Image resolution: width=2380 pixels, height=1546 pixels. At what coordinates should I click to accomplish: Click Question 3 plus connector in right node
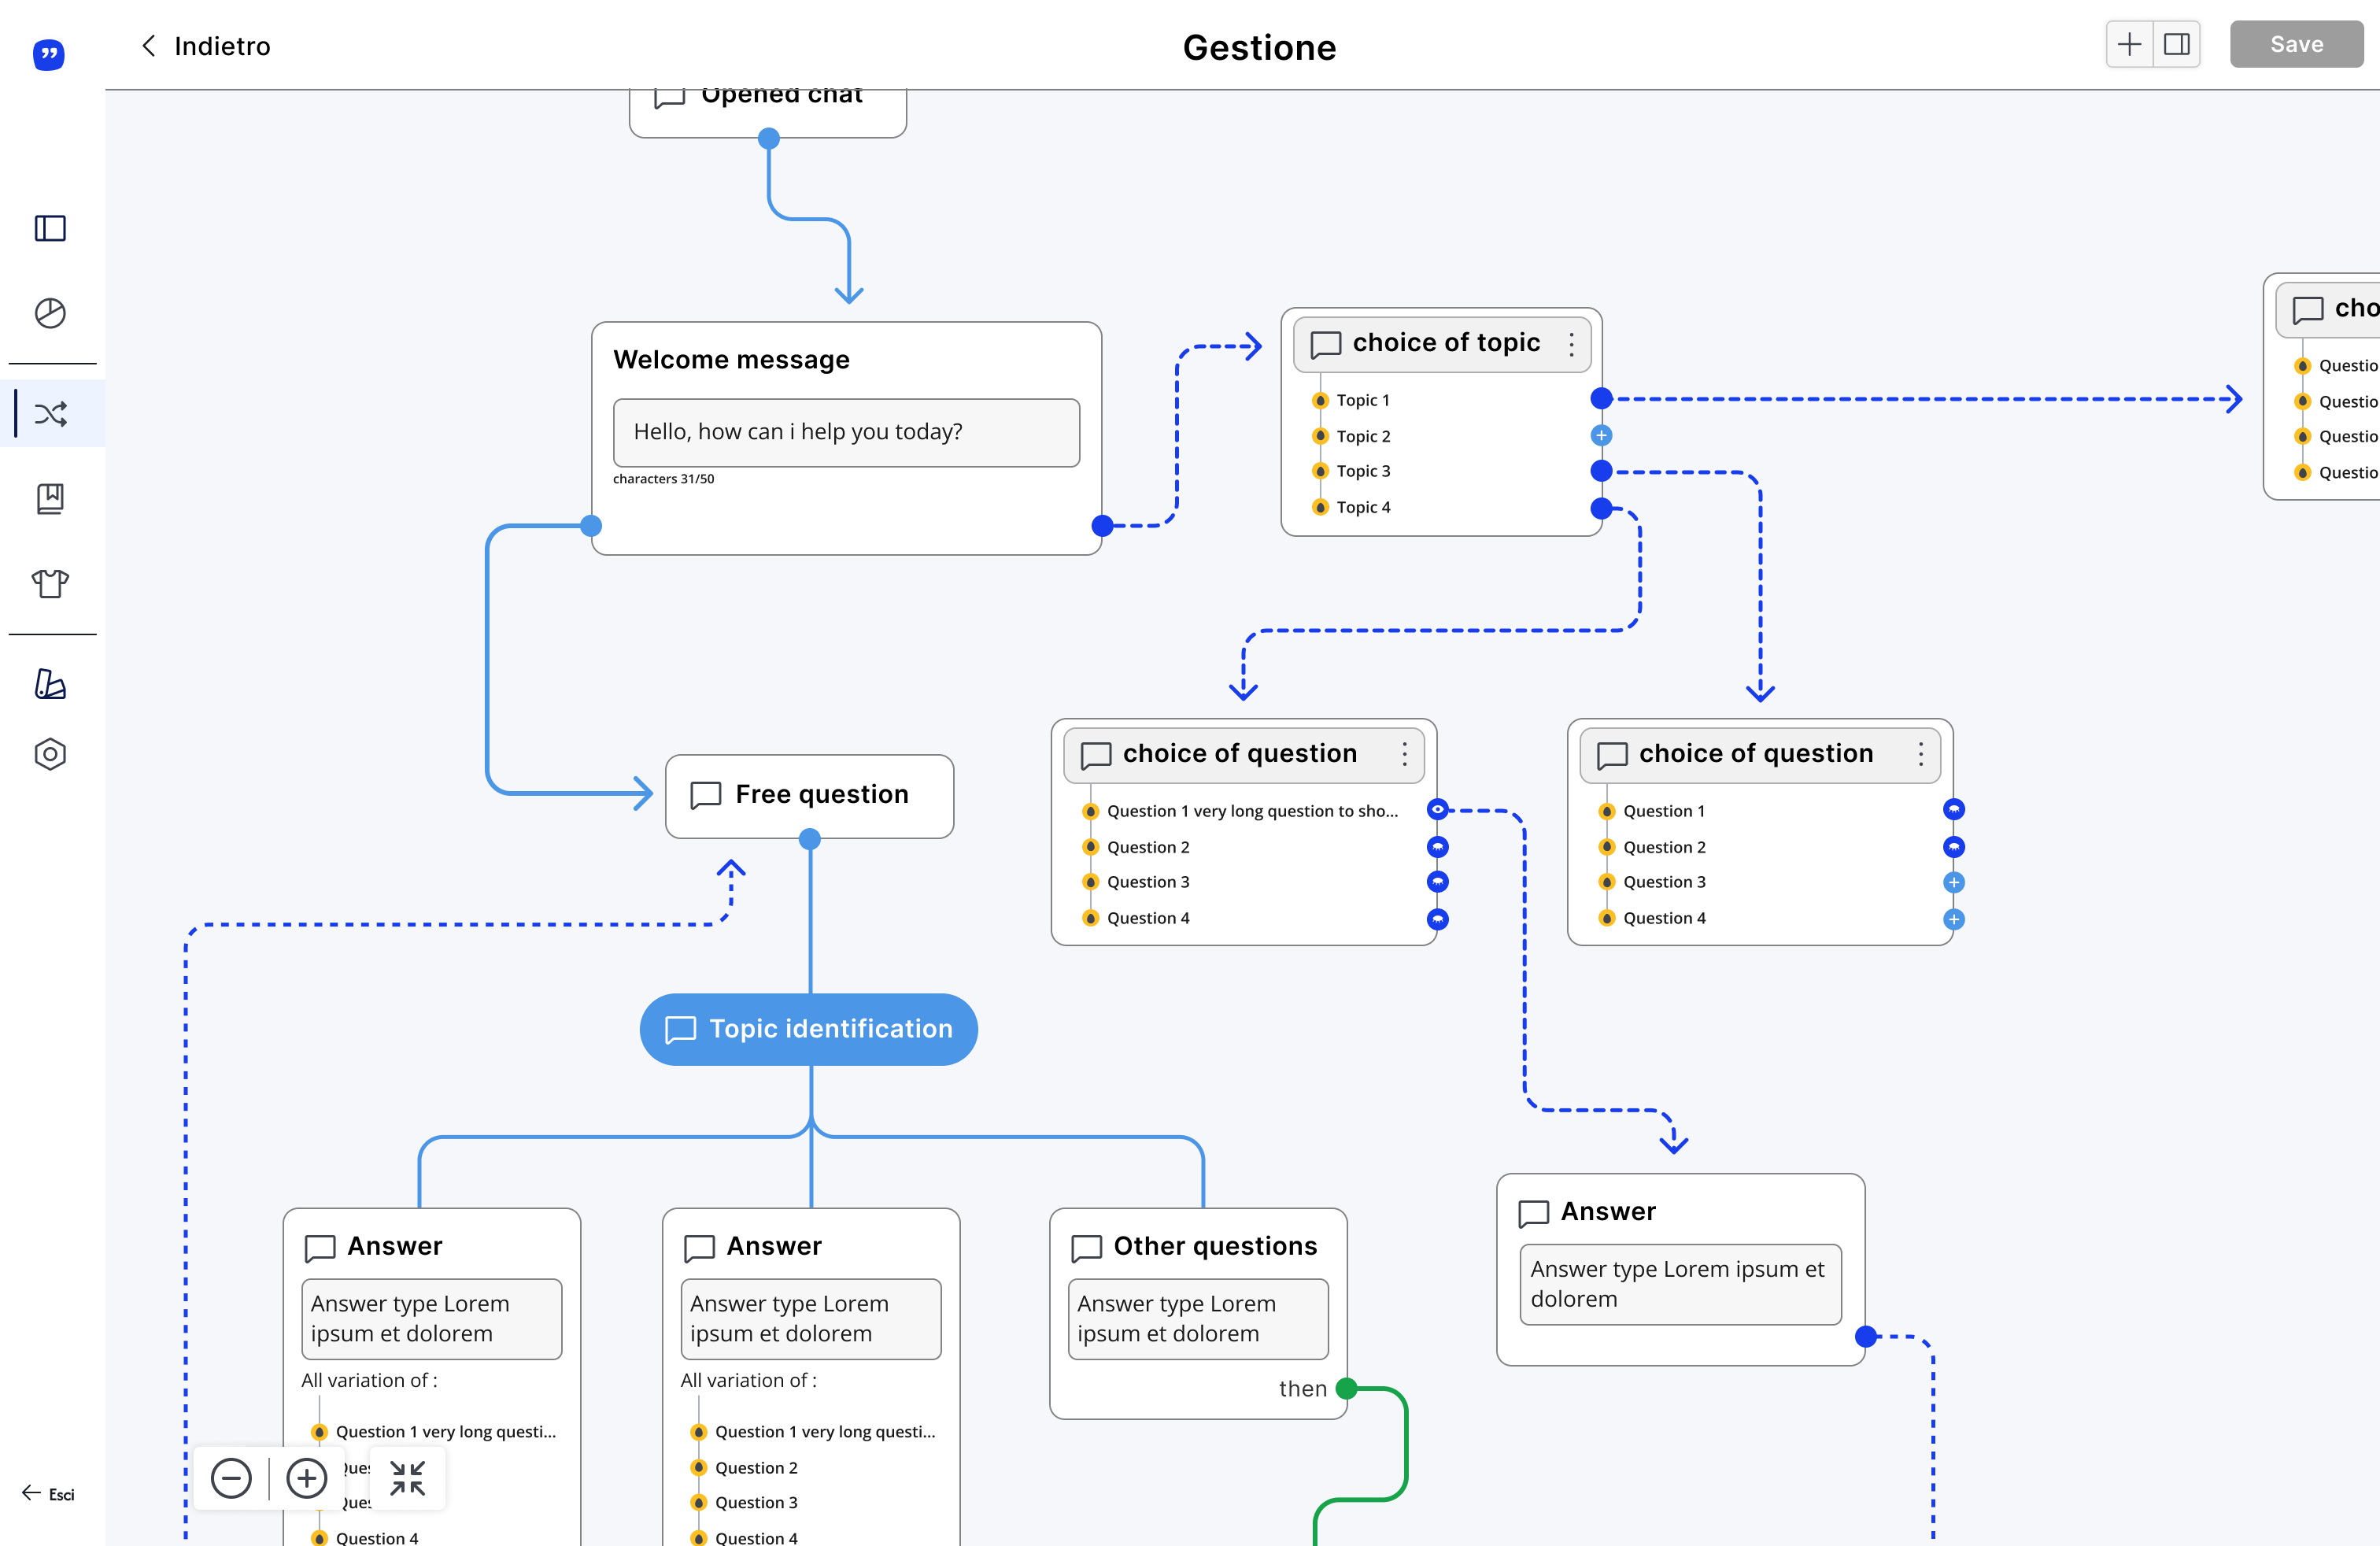coord(1954,882)
